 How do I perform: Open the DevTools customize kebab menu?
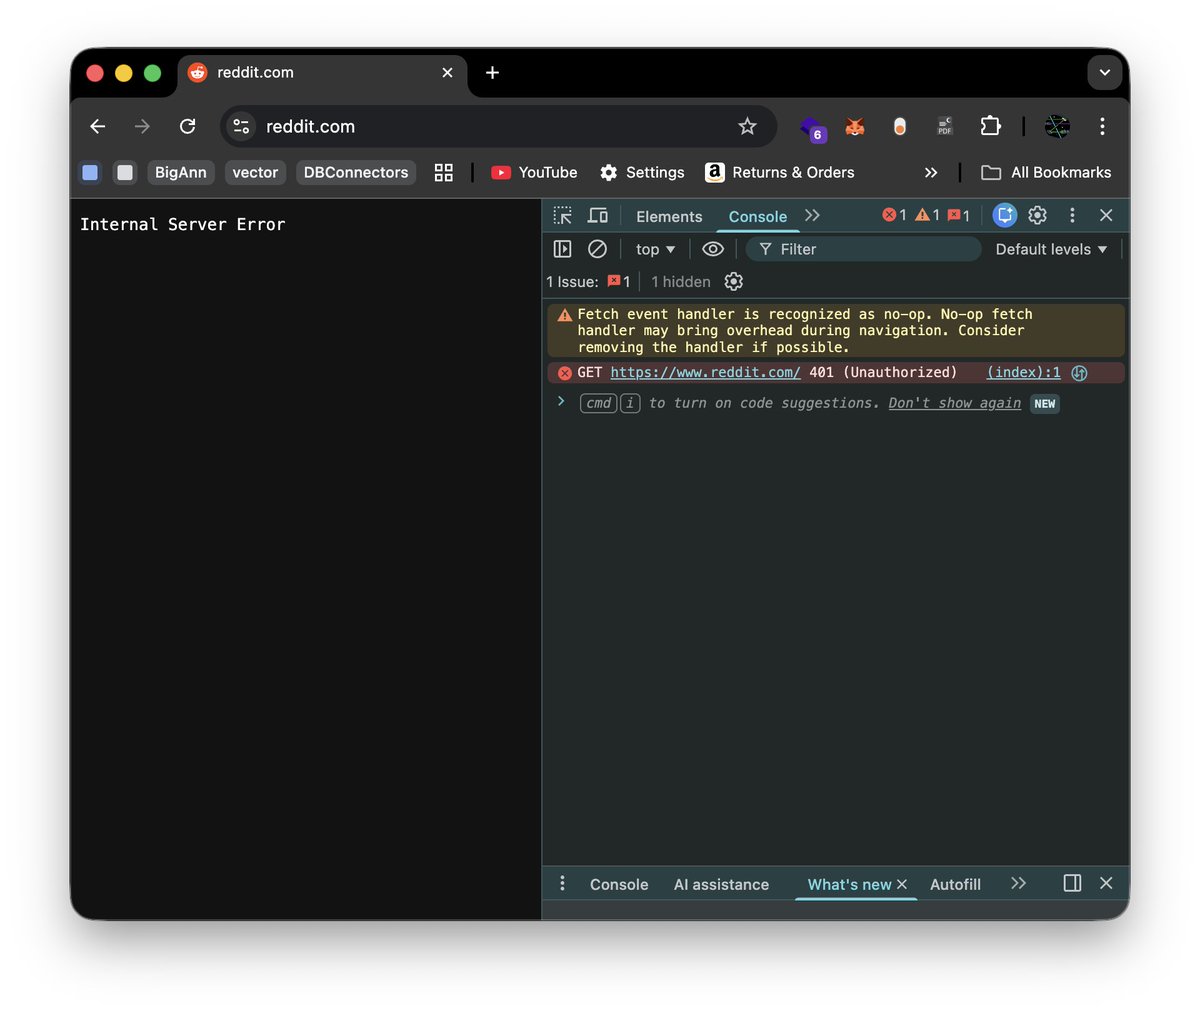1072,215
